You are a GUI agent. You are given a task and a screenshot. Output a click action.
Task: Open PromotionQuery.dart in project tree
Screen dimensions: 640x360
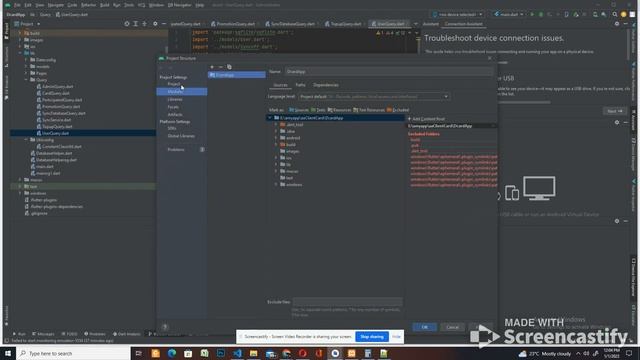(x=58, y=107)
